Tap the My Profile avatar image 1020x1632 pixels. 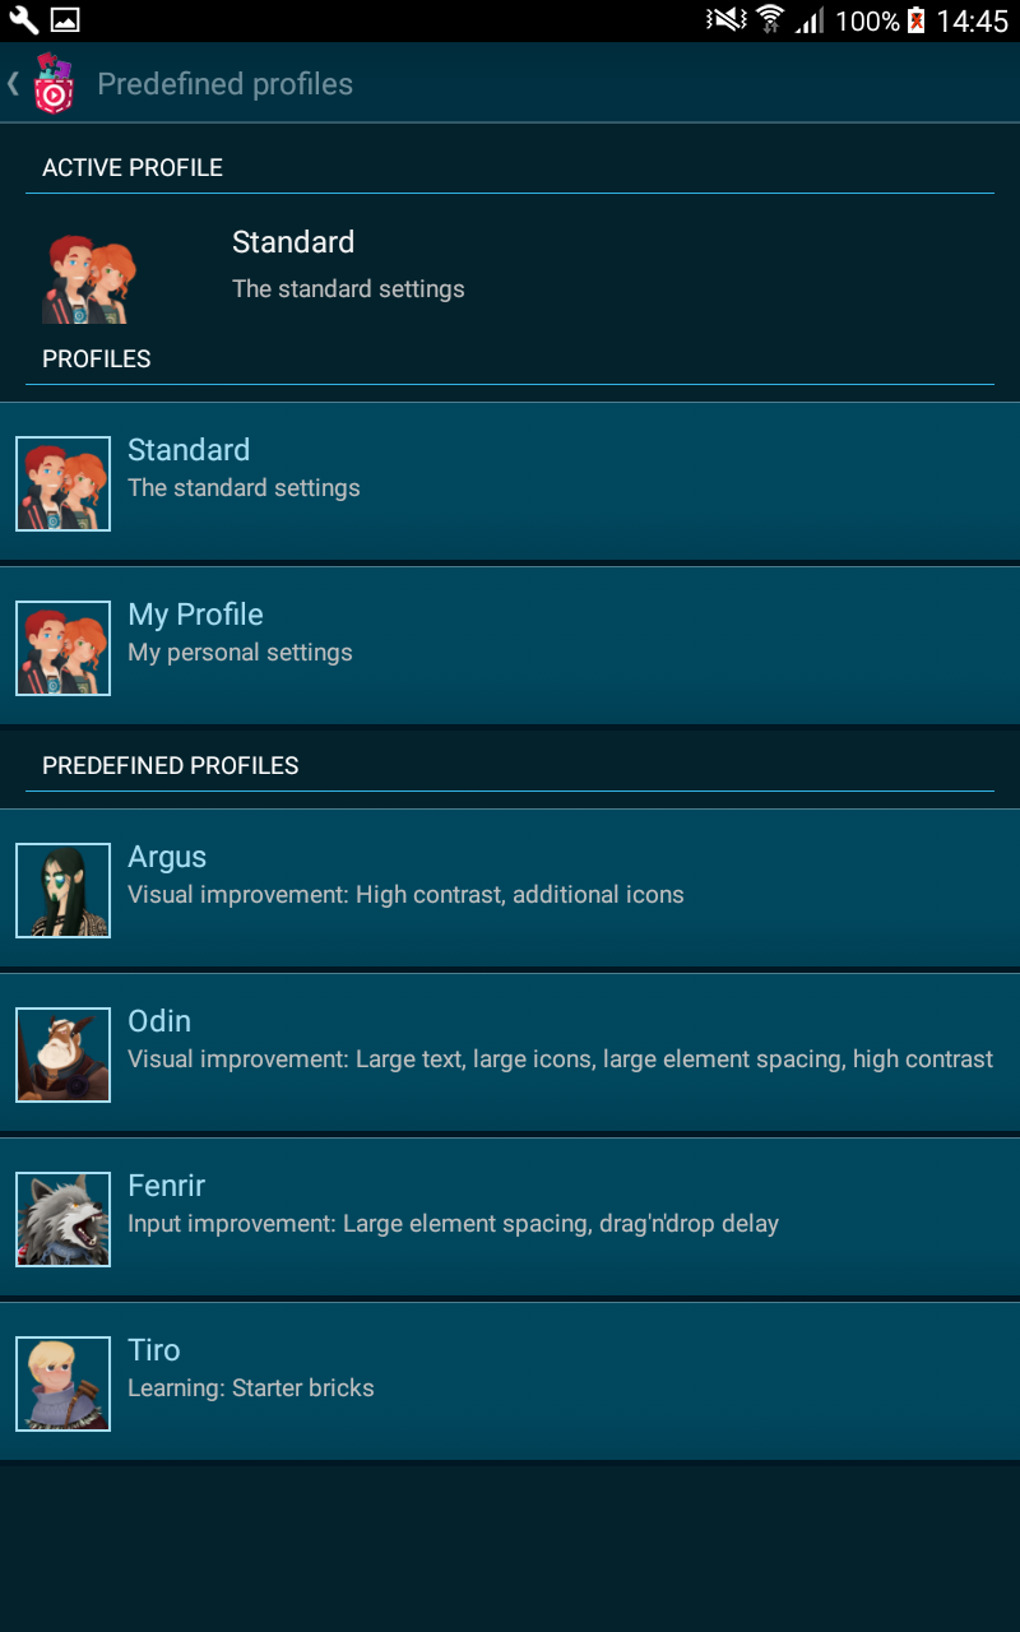[x=63, y=648]
